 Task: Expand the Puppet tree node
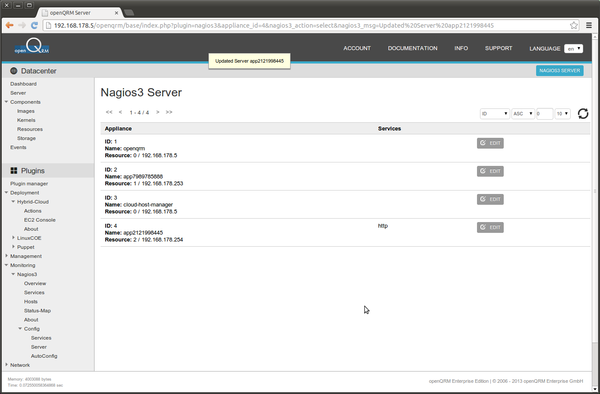click(13, 247)
